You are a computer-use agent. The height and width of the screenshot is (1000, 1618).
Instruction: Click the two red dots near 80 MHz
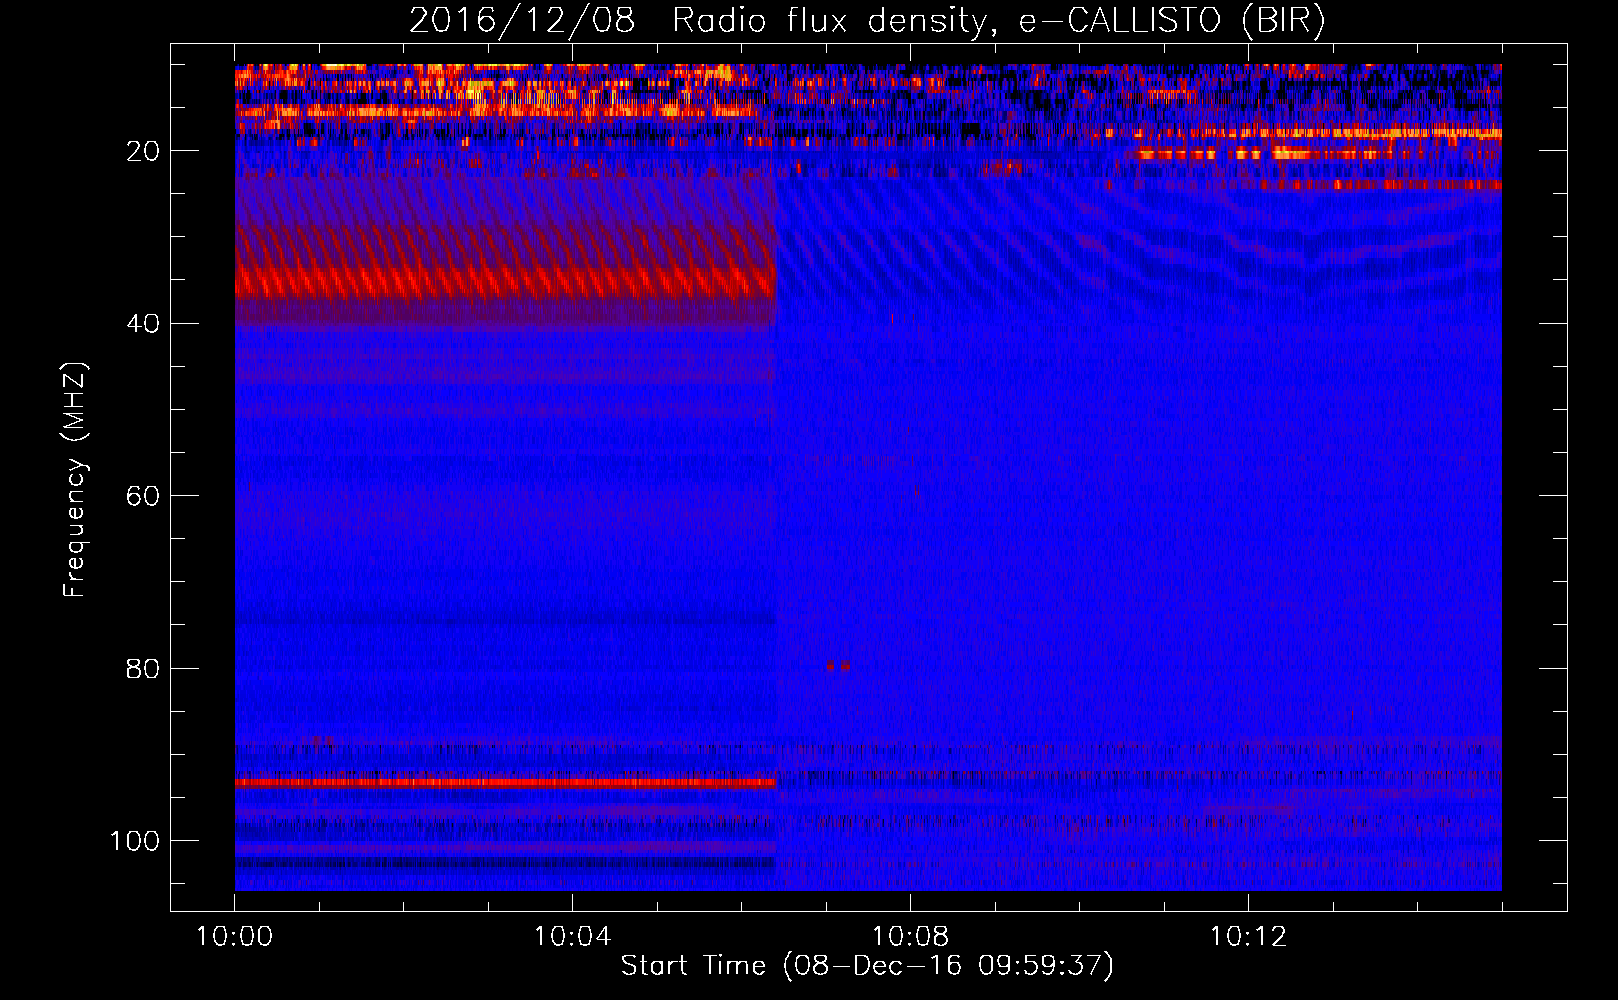pyautogui.click(x=838, y=665)
